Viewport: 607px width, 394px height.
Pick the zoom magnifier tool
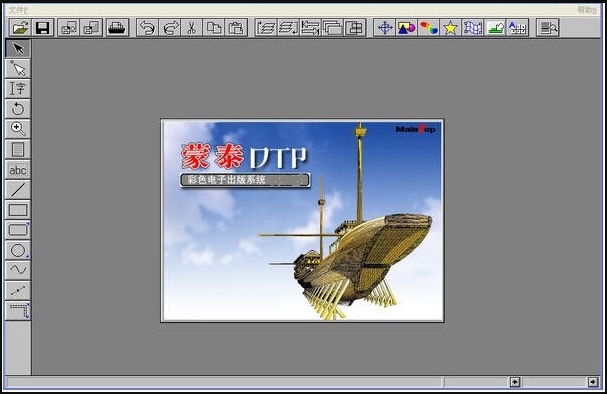(x=18, y=129)
